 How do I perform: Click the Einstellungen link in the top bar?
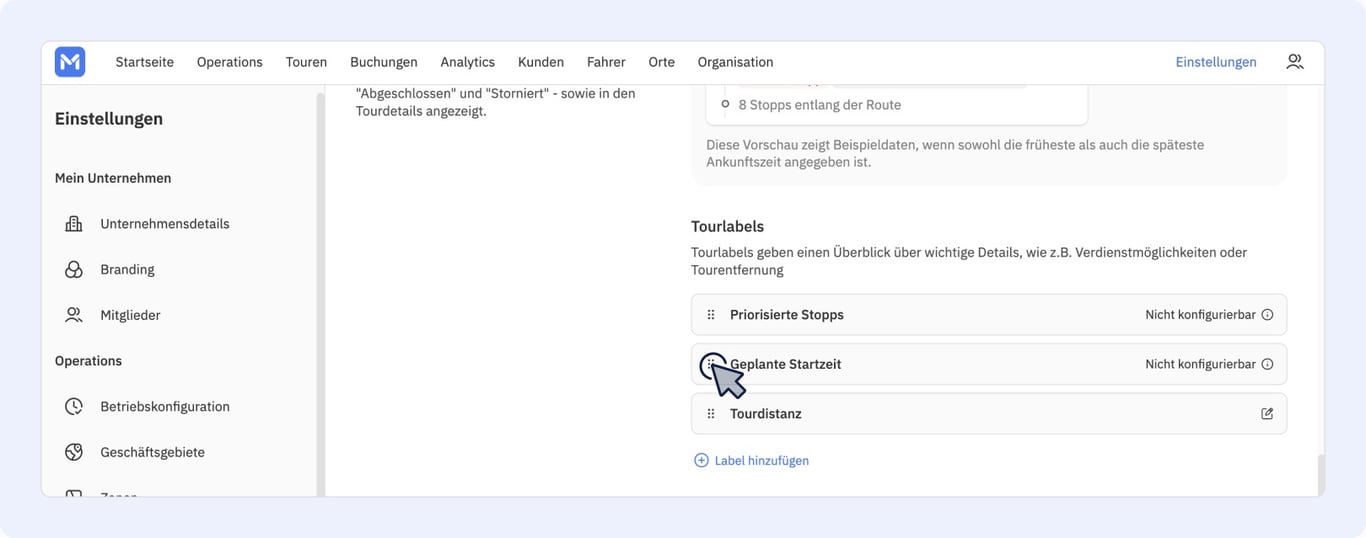click(1216, 62)
